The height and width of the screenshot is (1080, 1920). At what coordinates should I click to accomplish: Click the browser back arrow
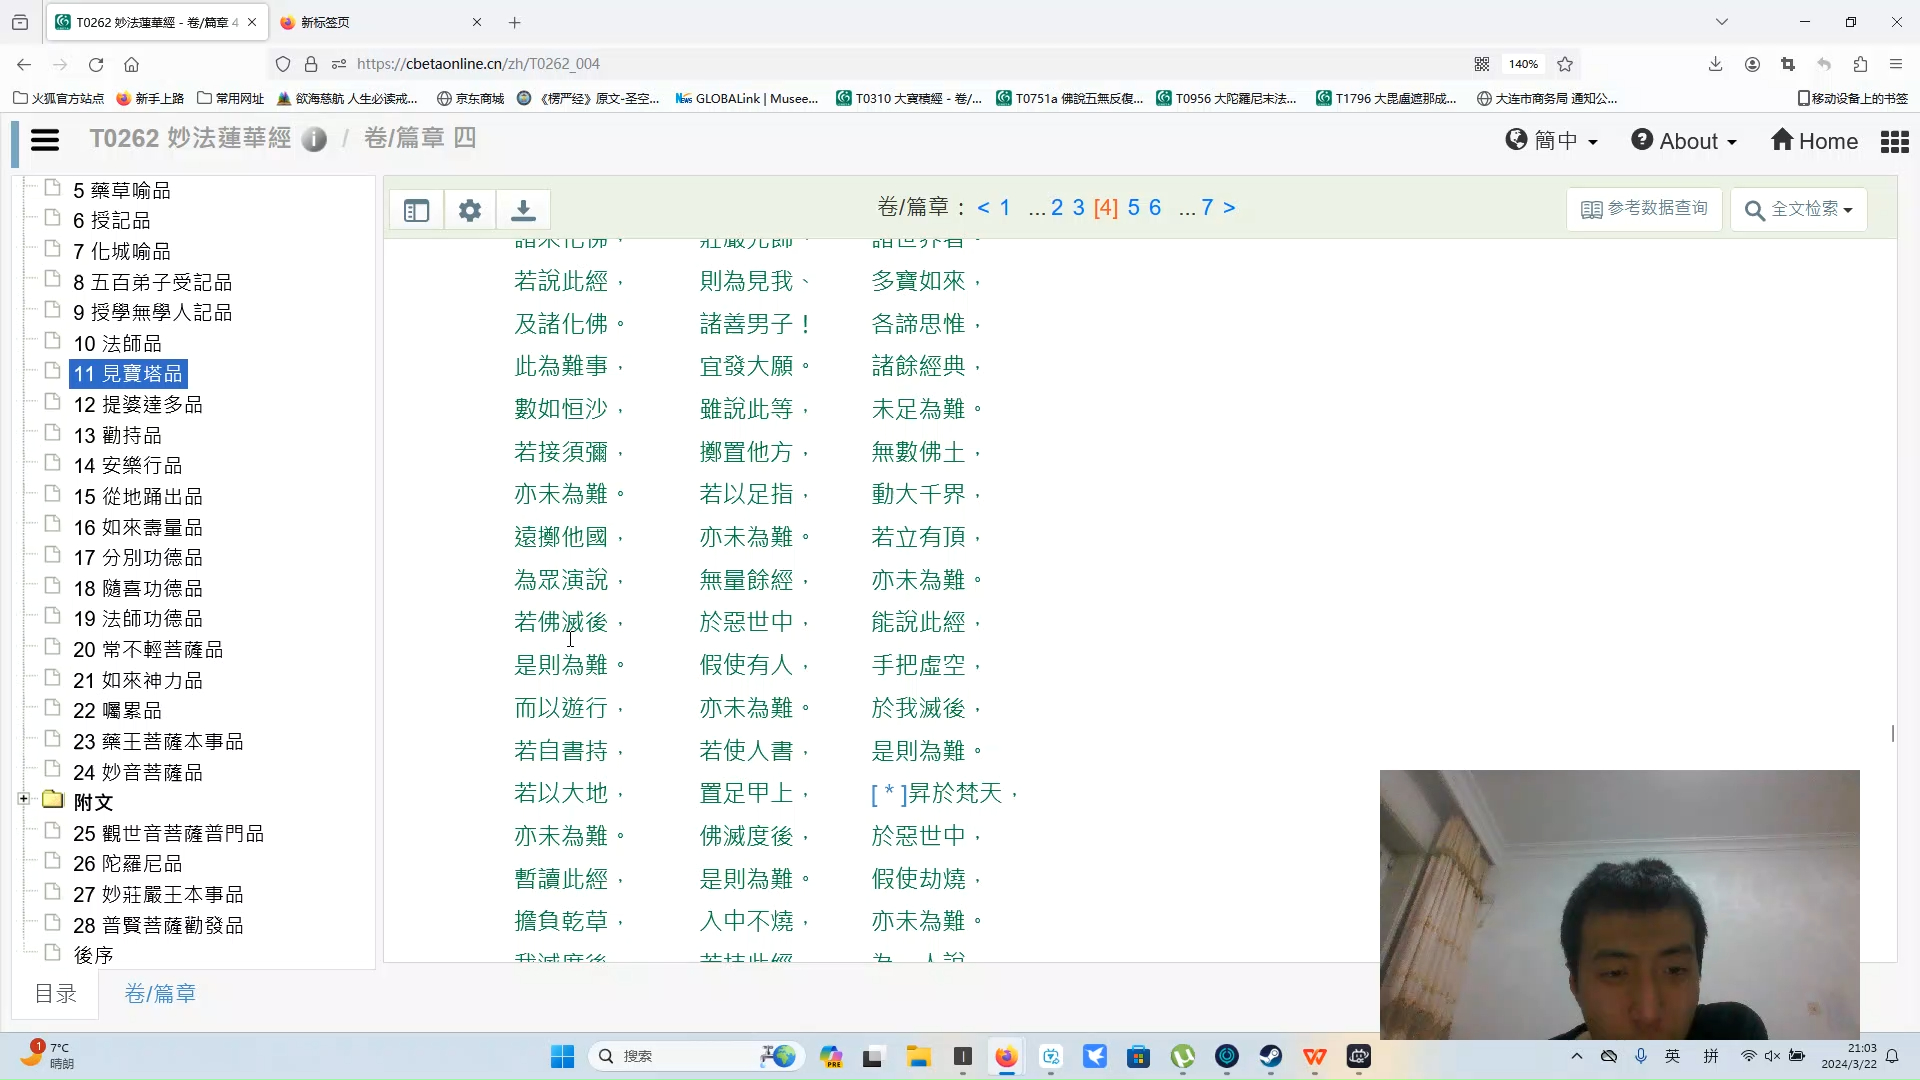pyautogui.click(x=24, y=64)
